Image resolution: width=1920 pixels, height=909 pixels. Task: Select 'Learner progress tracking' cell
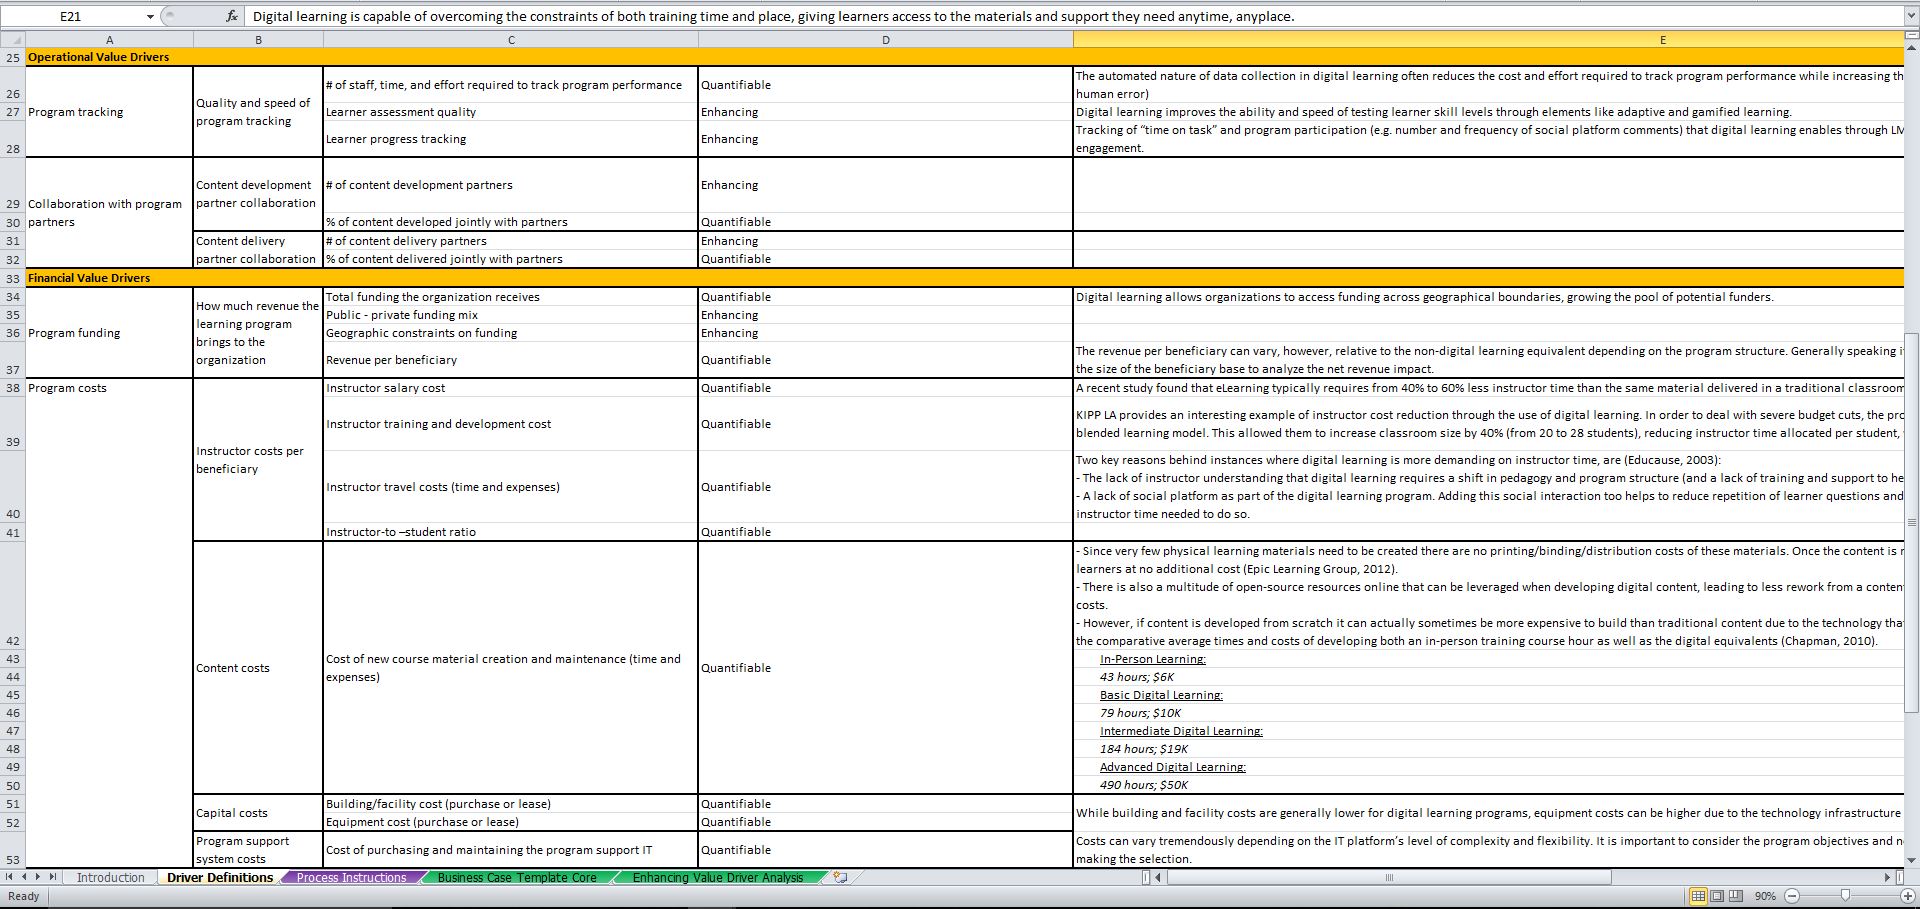coord(511,139)
